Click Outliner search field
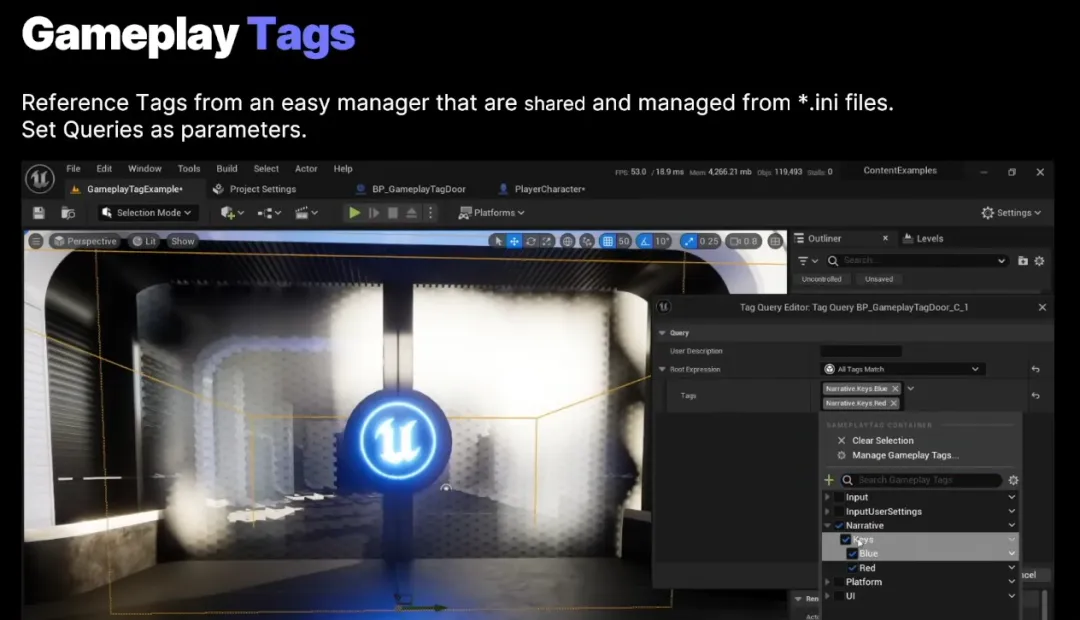1080x620 pixels. (x=917, y=260)
